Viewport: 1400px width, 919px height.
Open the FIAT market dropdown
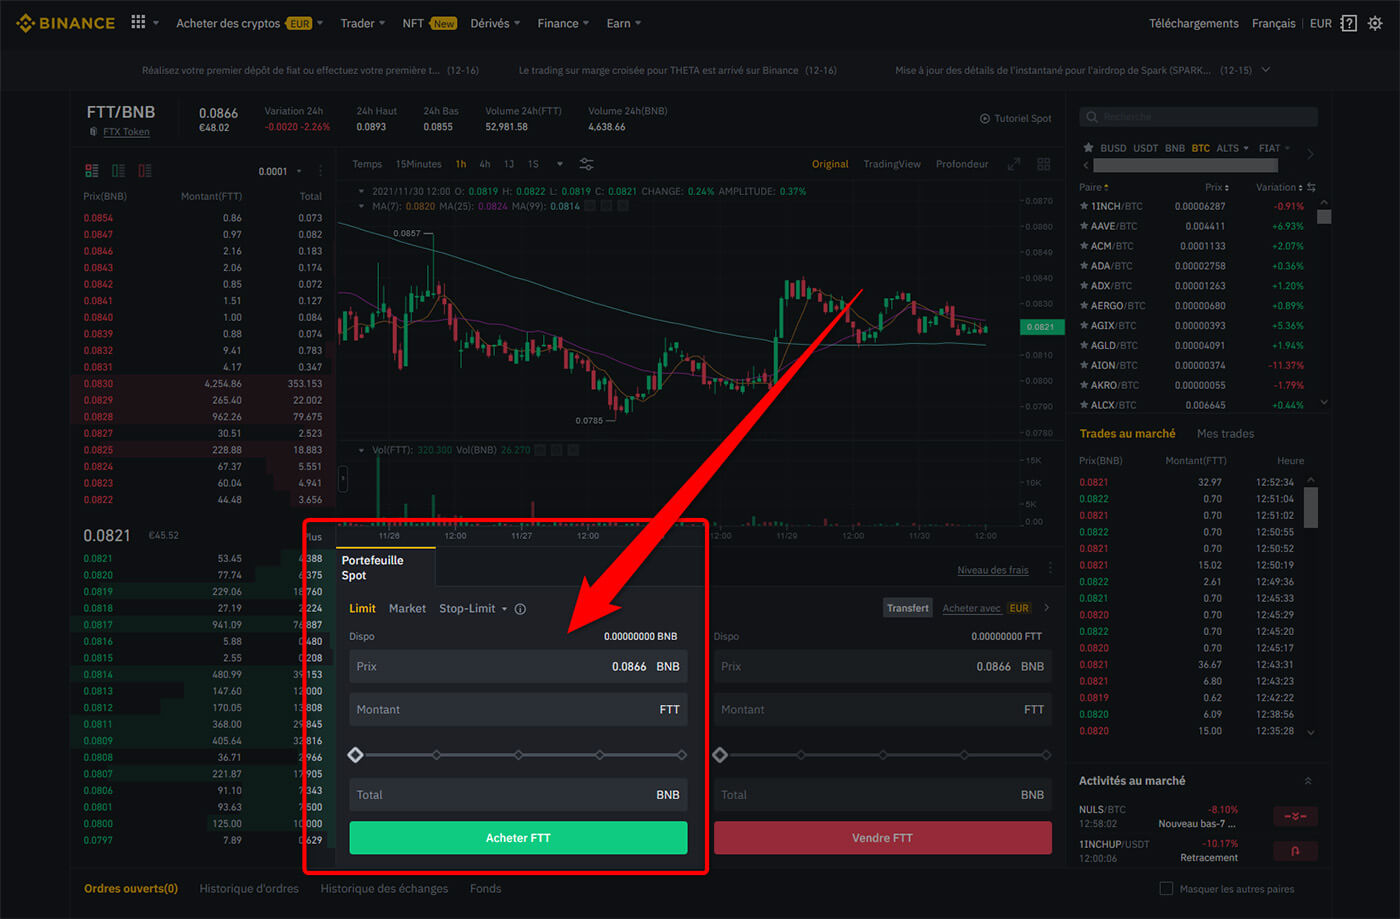click(1274, 148)
